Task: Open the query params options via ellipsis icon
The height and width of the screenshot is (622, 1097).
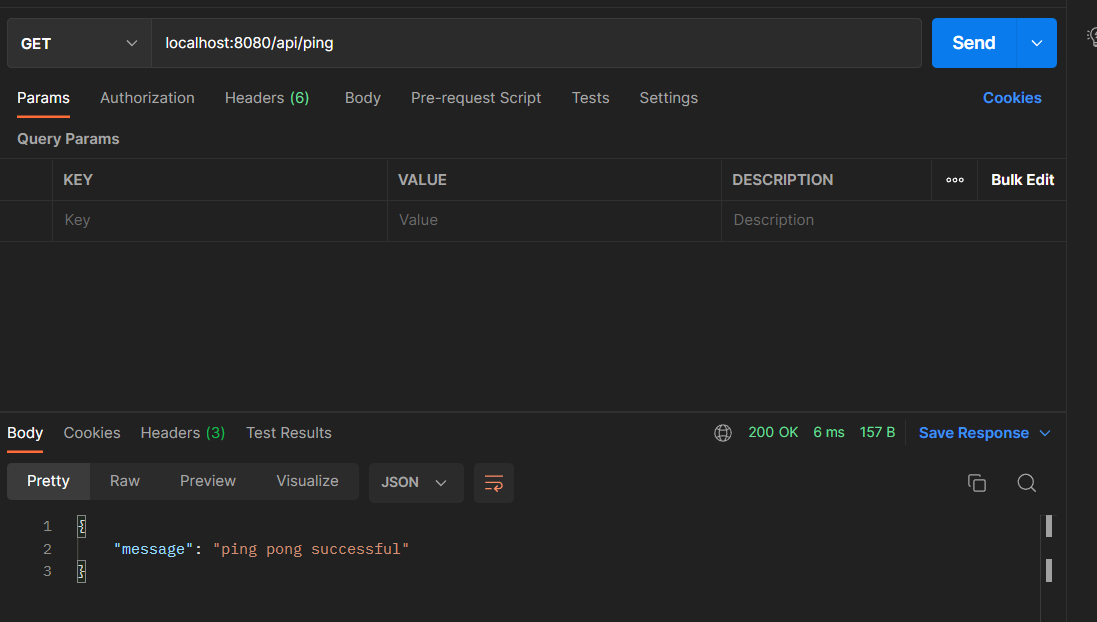Action: pos(954,180)
